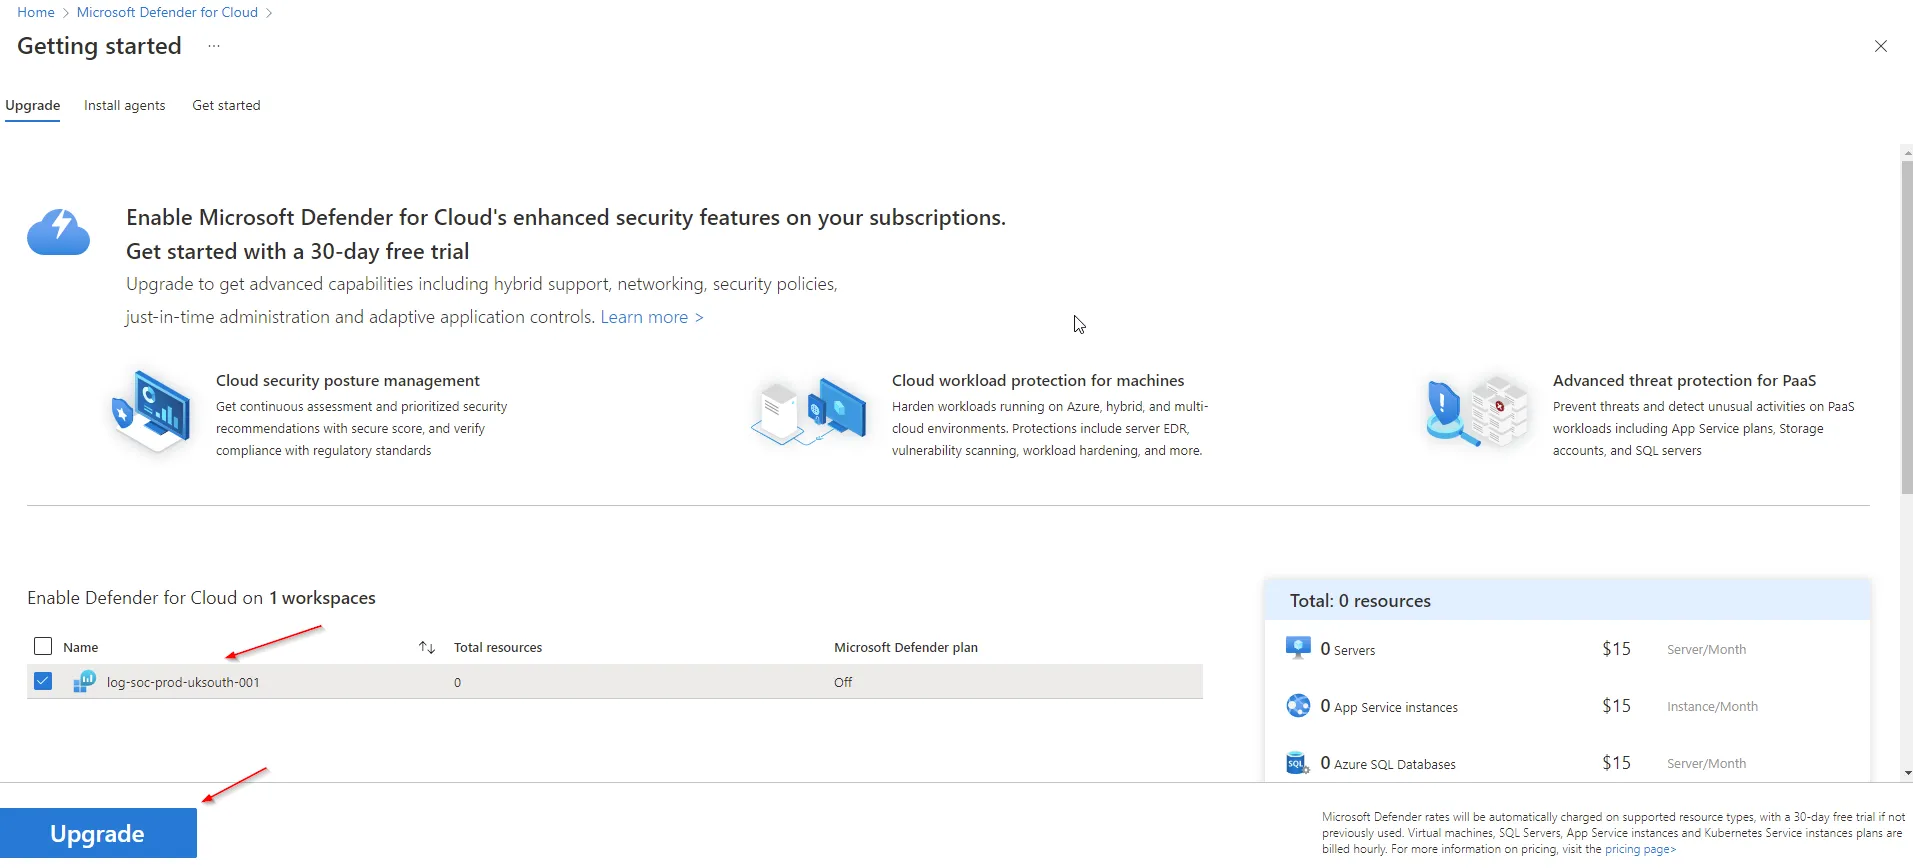Image resolution: width=1913 pixels, height=868 pixels.
Task: Click the Servers pricing icon
Action: pos(1298,648)
